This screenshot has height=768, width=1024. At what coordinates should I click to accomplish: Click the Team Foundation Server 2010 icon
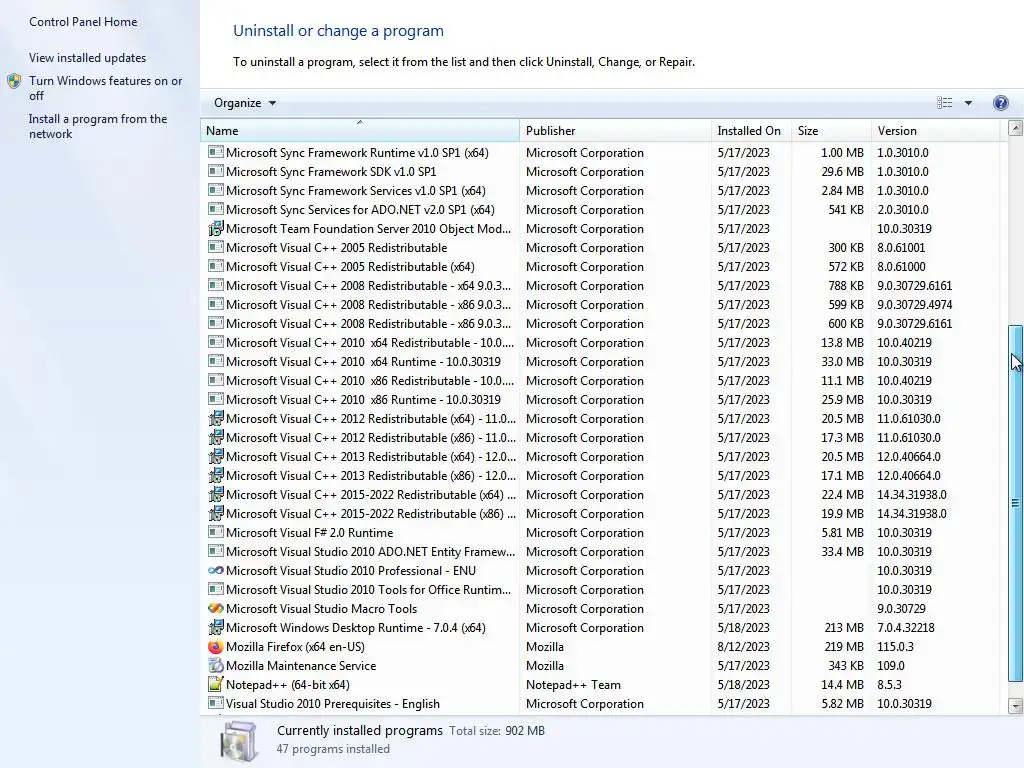215,229
